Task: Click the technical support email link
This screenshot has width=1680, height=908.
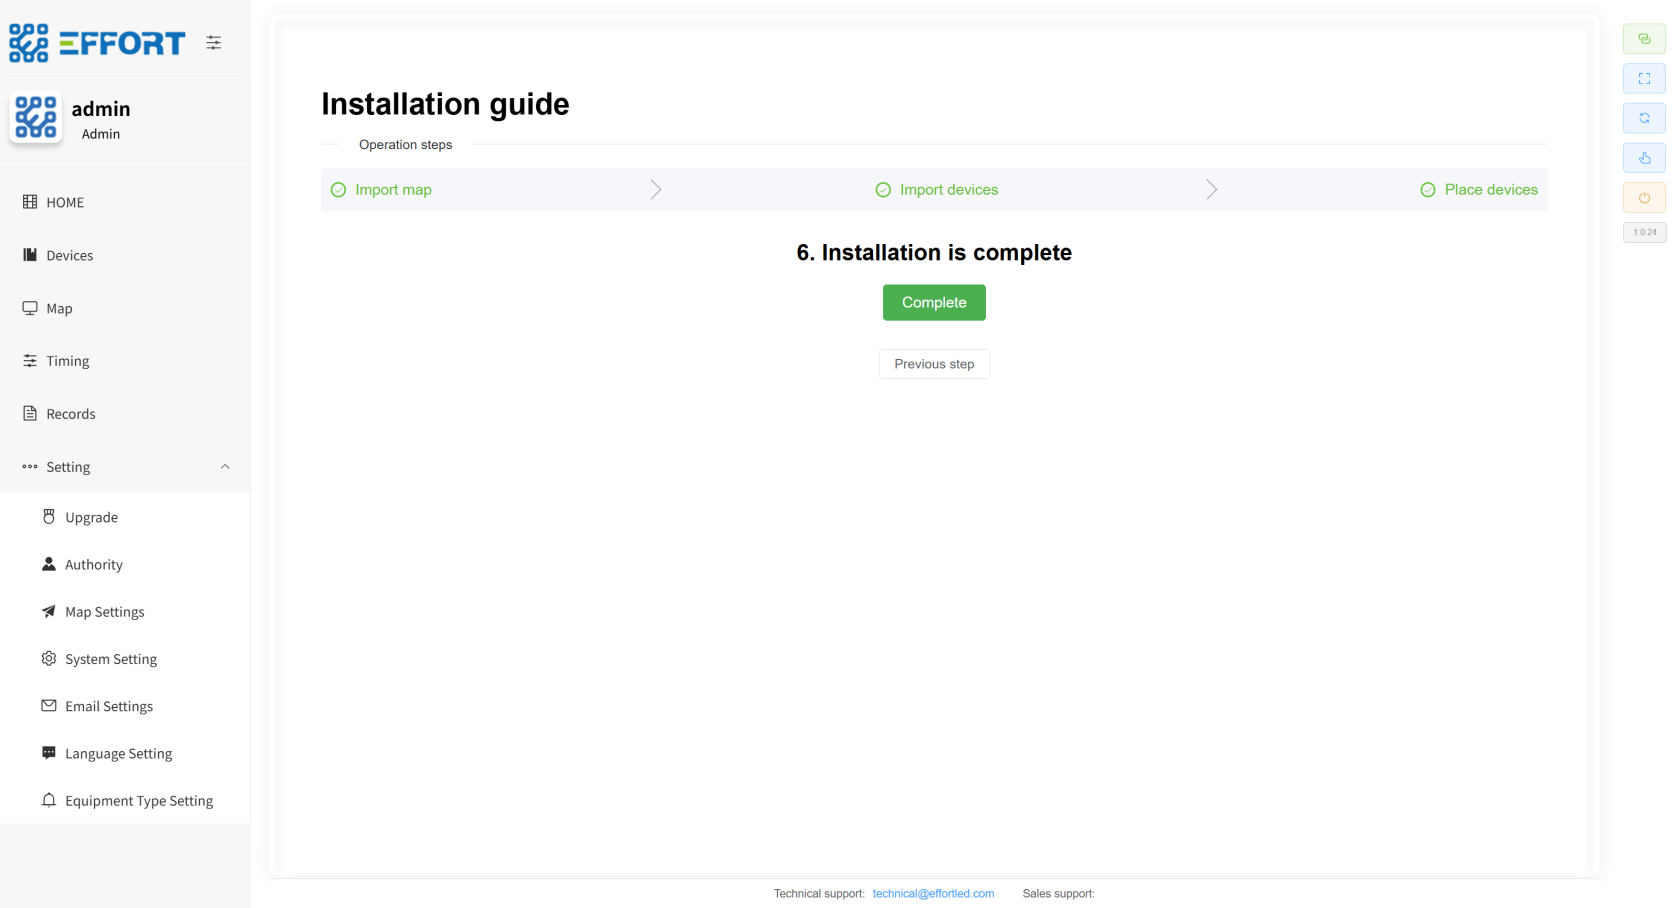Action: pyautogui.click(x=933, y=894)
